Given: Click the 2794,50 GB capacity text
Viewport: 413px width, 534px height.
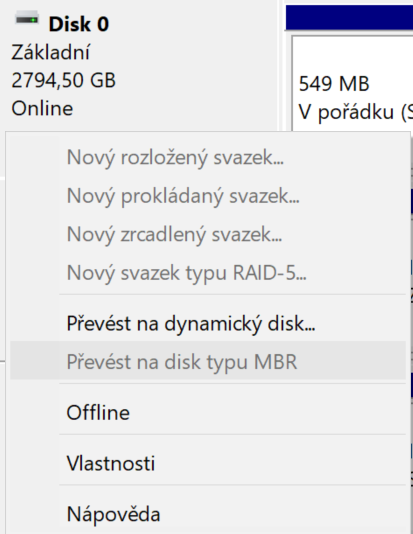Looking at the screenshot, I should [x=63, y=80].
